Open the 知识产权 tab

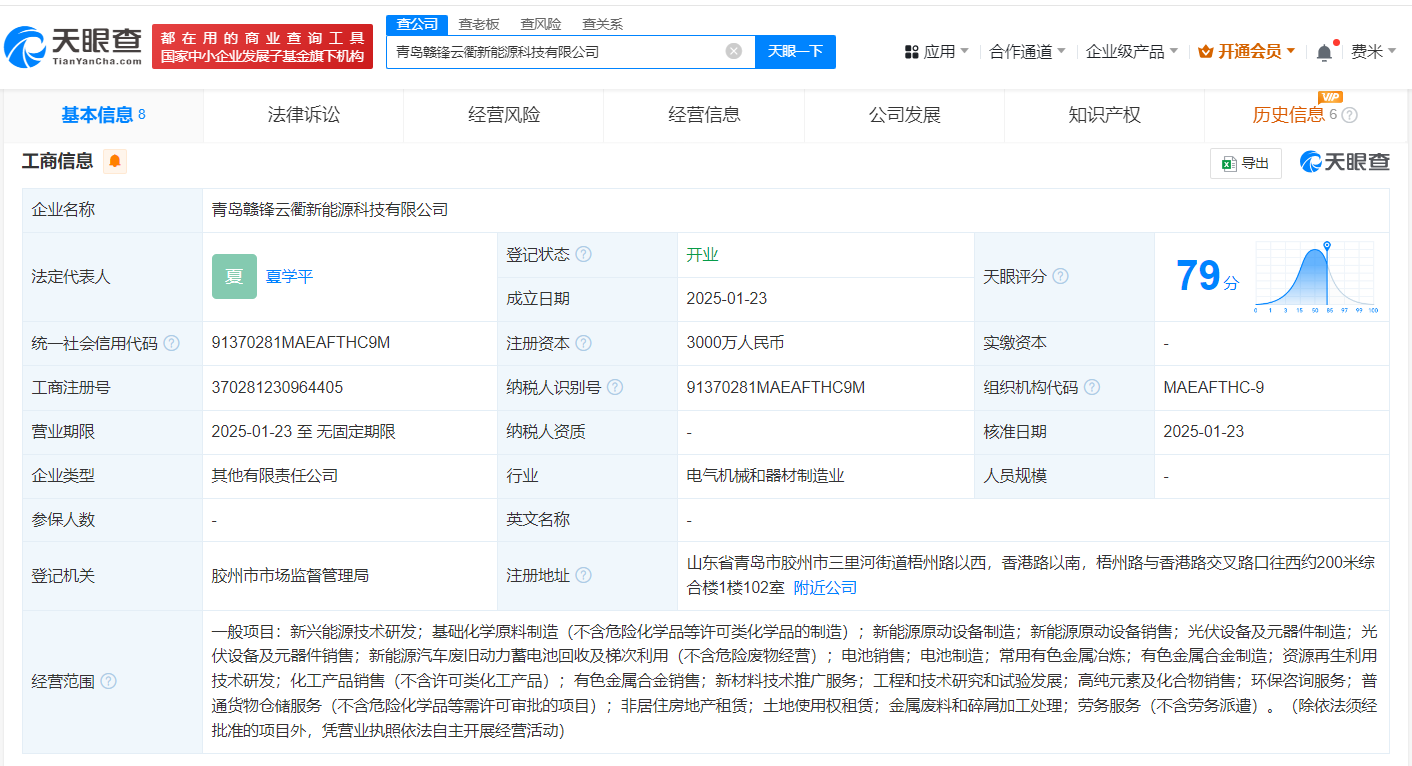pyautogui.click(x=1104, y=115)
